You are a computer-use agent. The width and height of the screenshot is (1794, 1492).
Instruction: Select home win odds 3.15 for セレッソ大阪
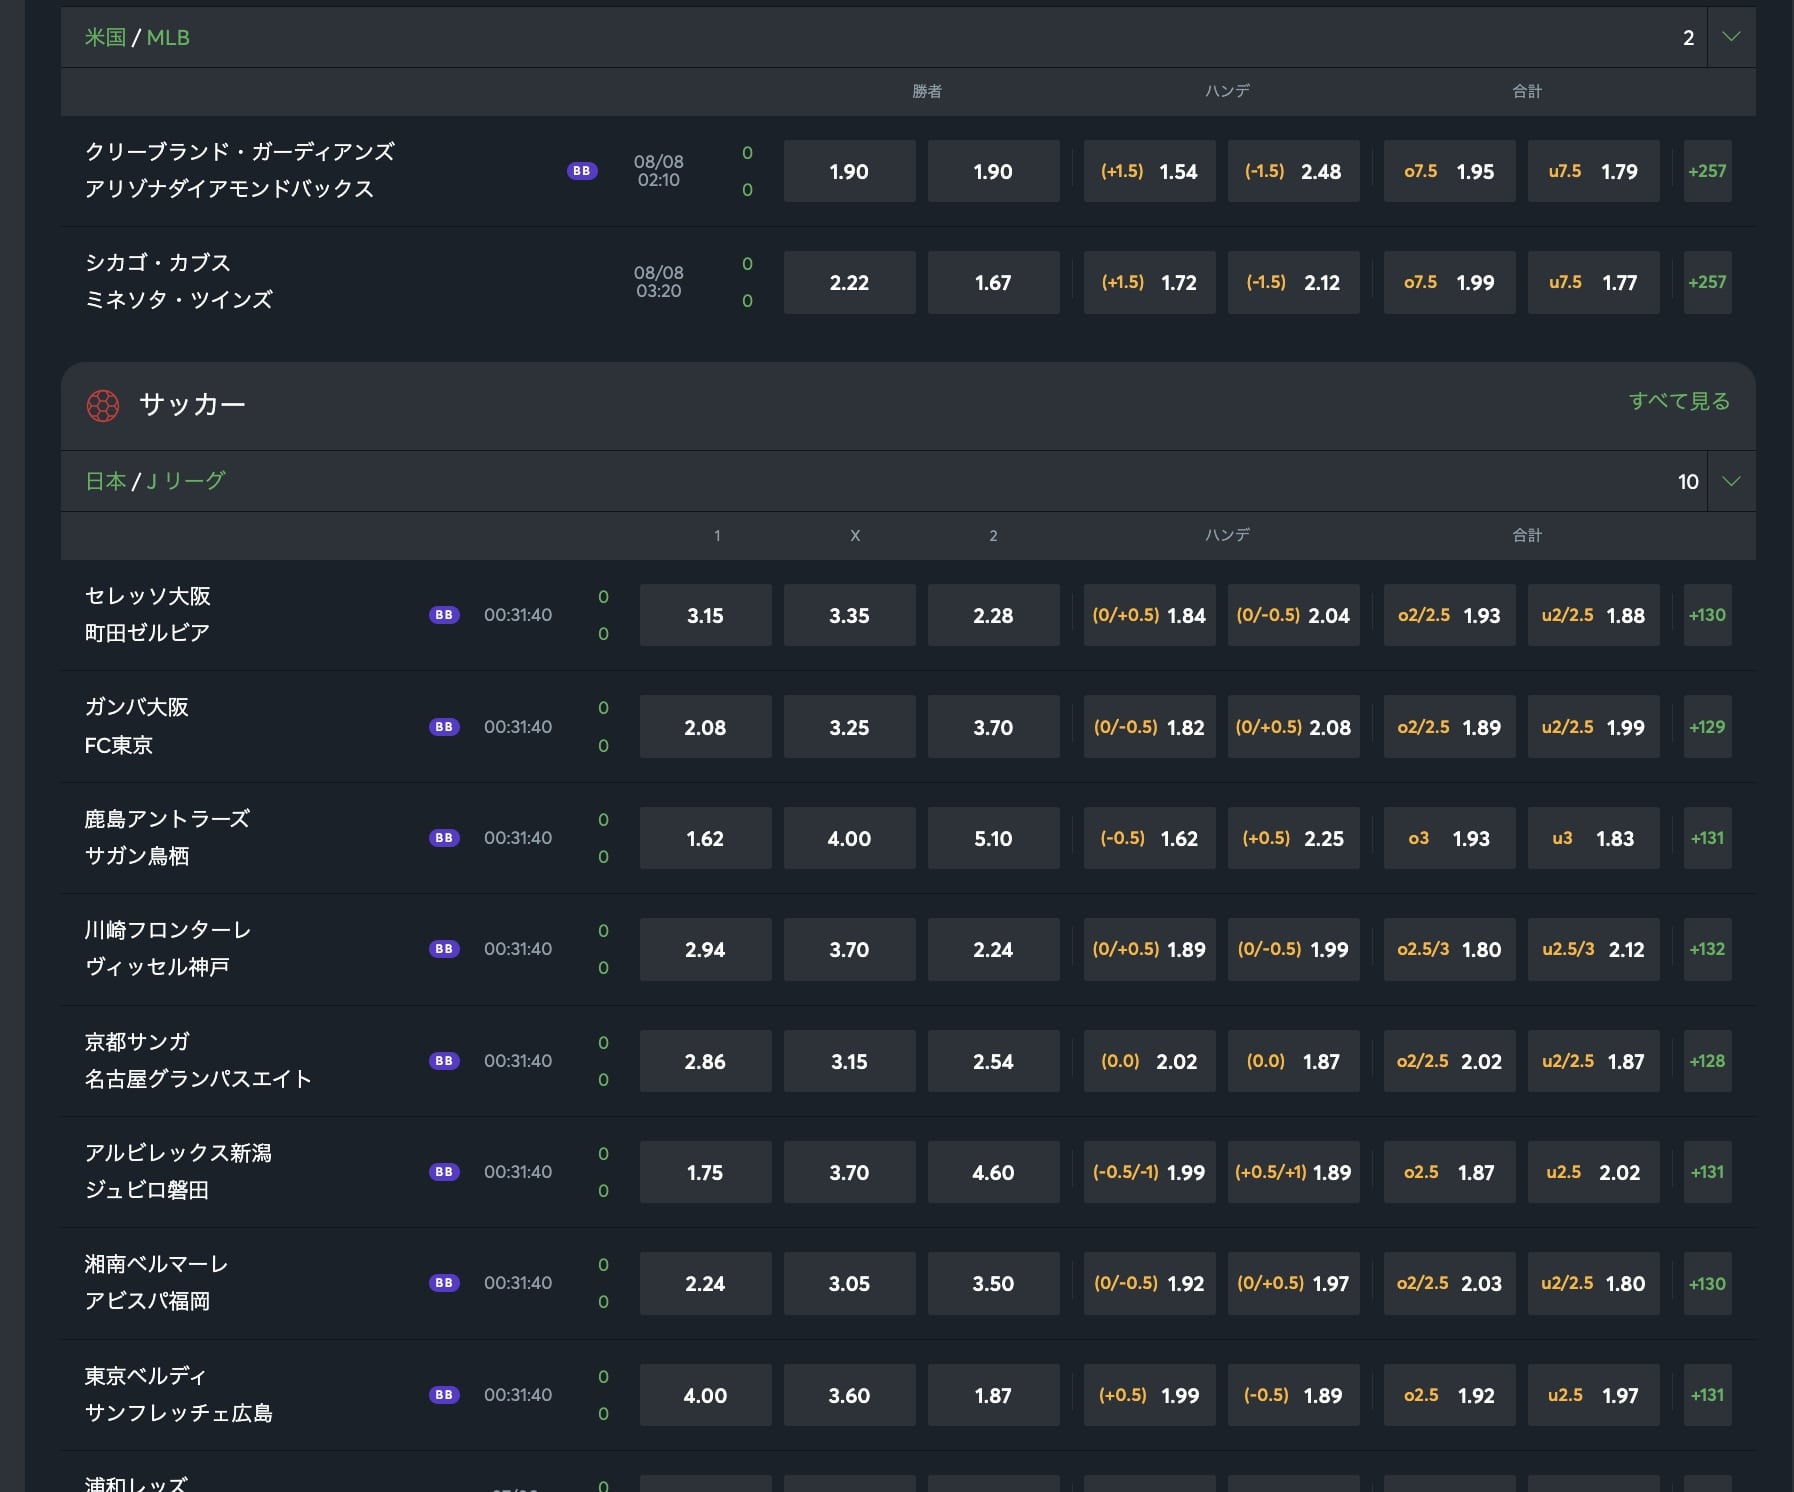[705, 616]
